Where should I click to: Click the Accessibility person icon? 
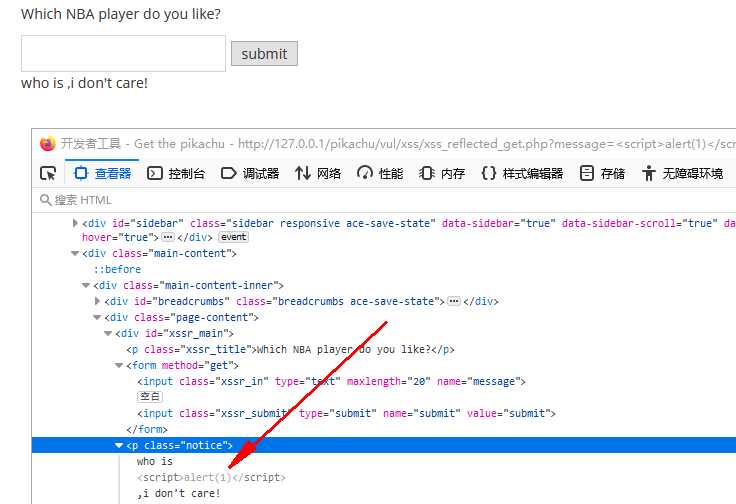tap(649, 173)
